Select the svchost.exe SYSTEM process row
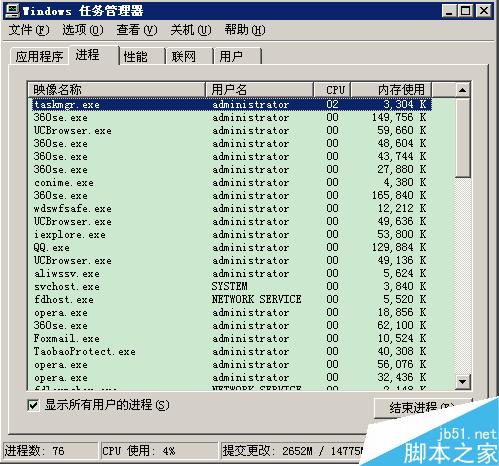499x466 pixels. click(x=232, y=287)
